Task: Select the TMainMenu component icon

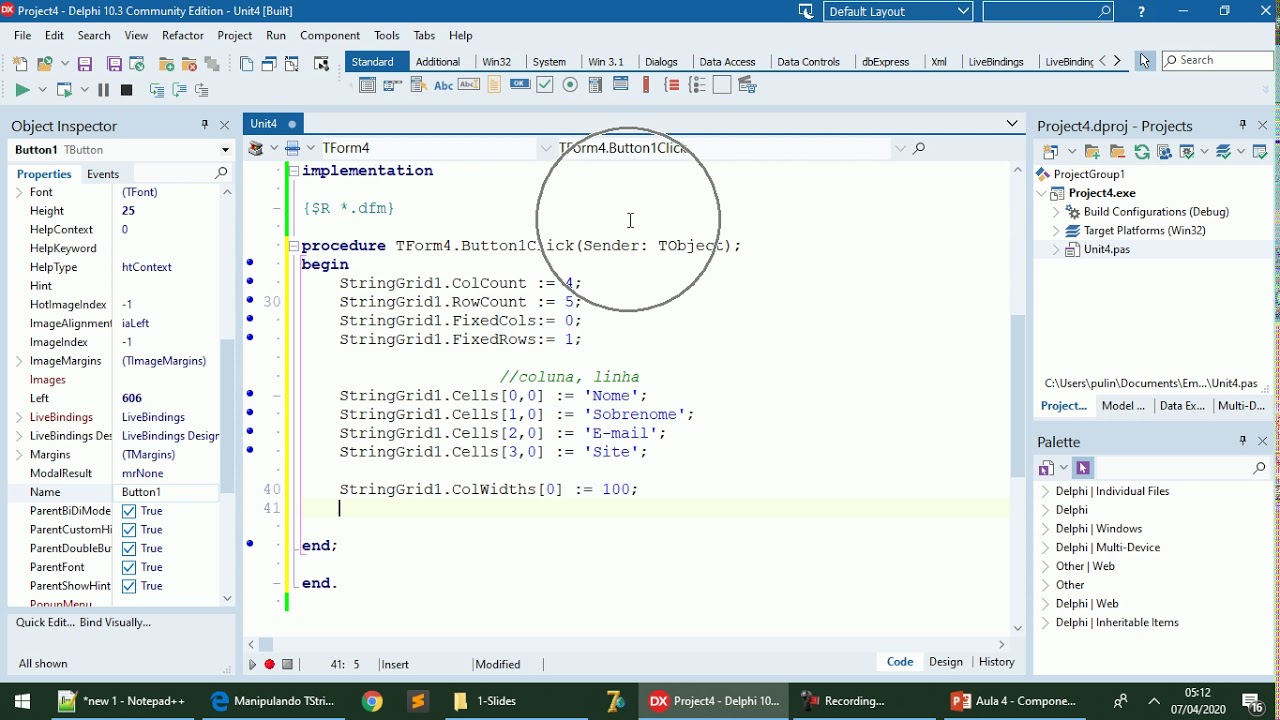Action: pyautogui.click(x=392, y=85)
